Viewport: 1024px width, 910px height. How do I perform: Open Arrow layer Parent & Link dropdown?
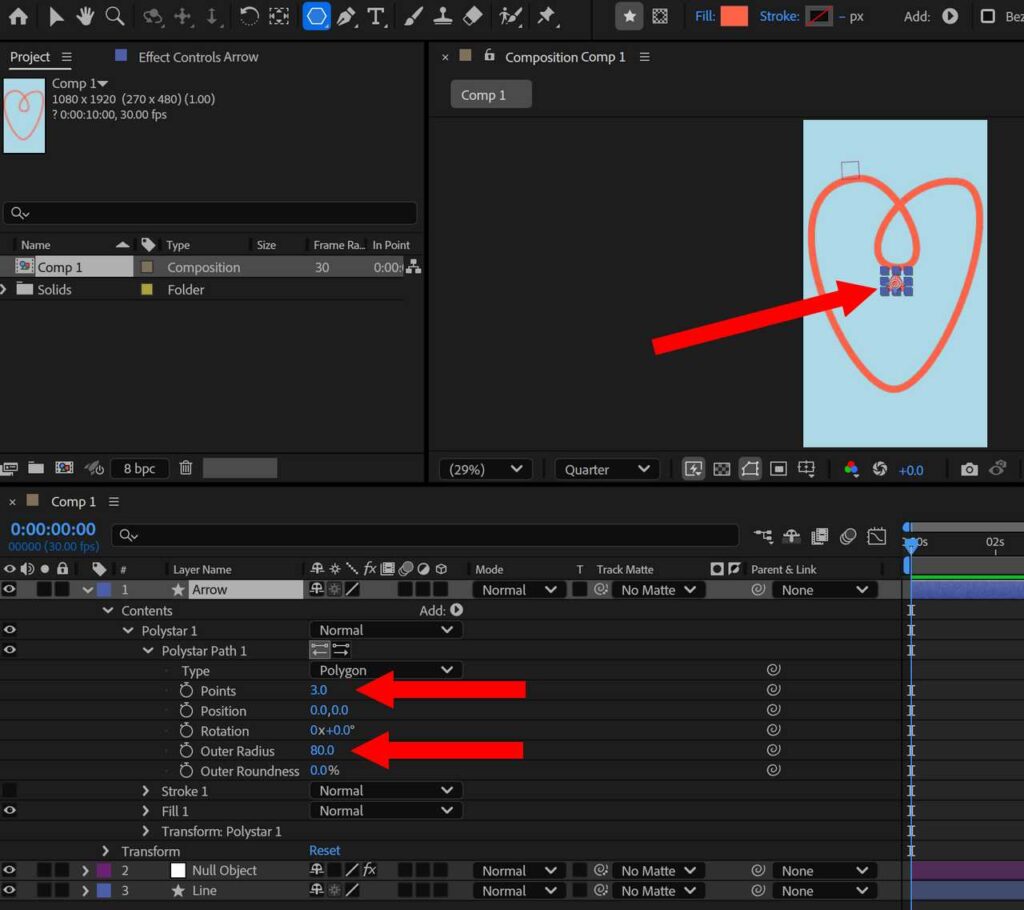[x=824, y=590]
